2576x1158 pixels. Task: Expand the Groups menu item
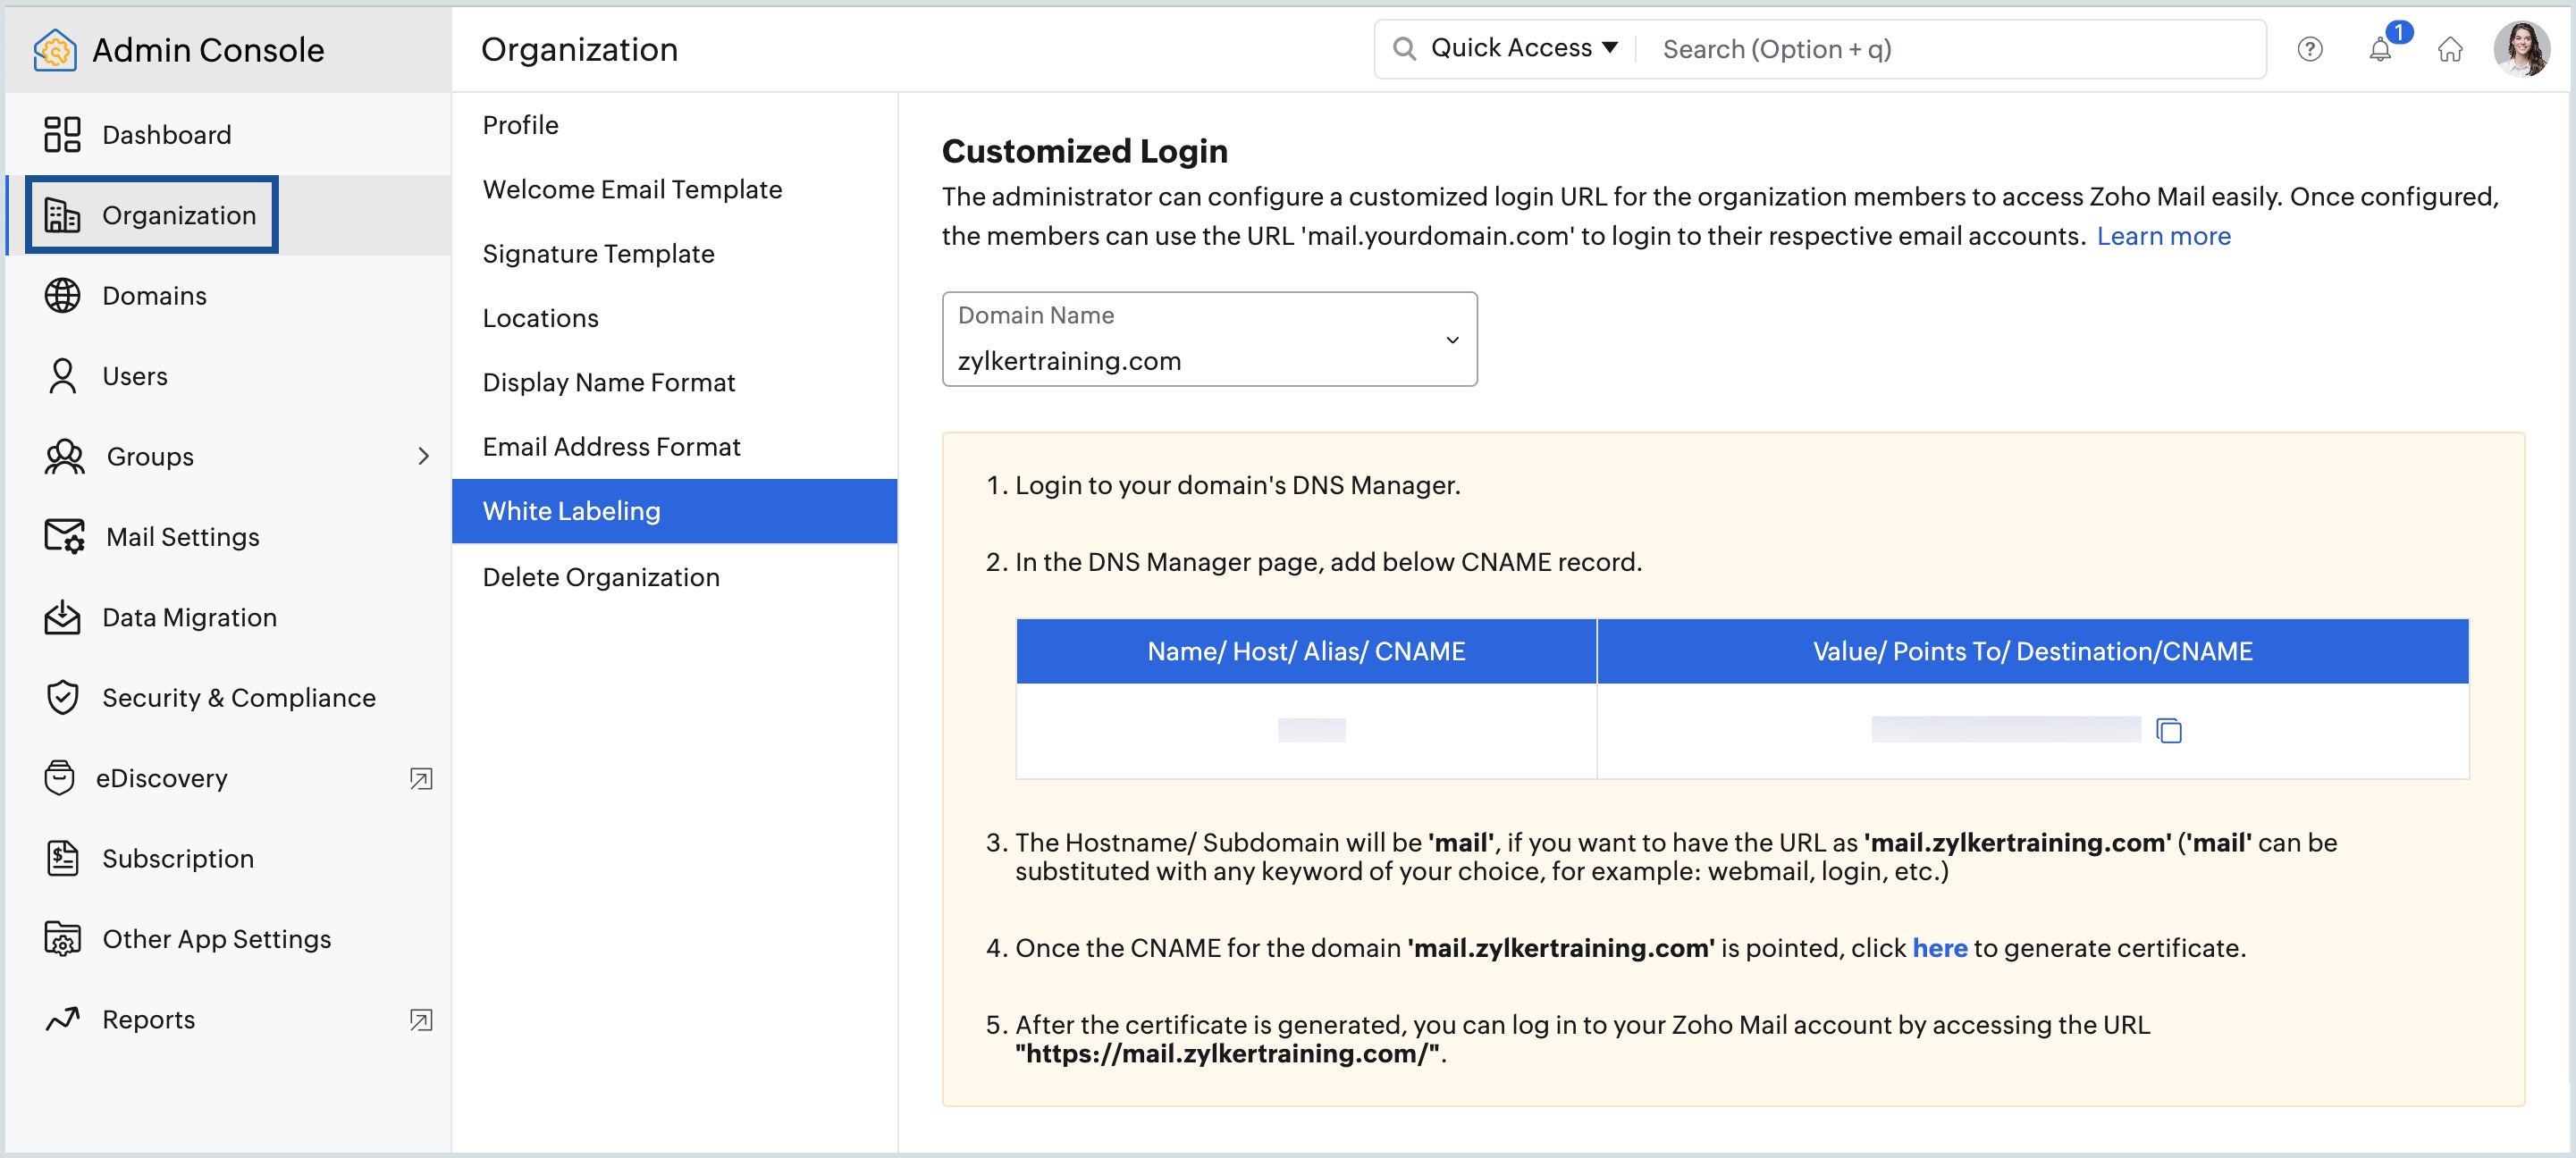pos(424,457)
